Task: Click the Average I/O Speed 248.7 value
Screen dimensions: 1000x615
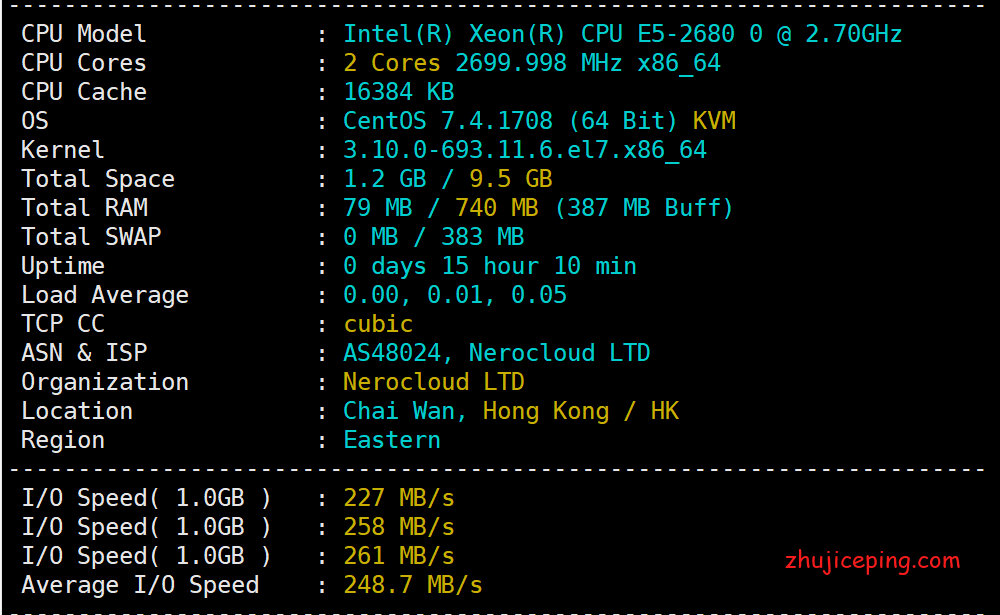Action: (412, 585)
